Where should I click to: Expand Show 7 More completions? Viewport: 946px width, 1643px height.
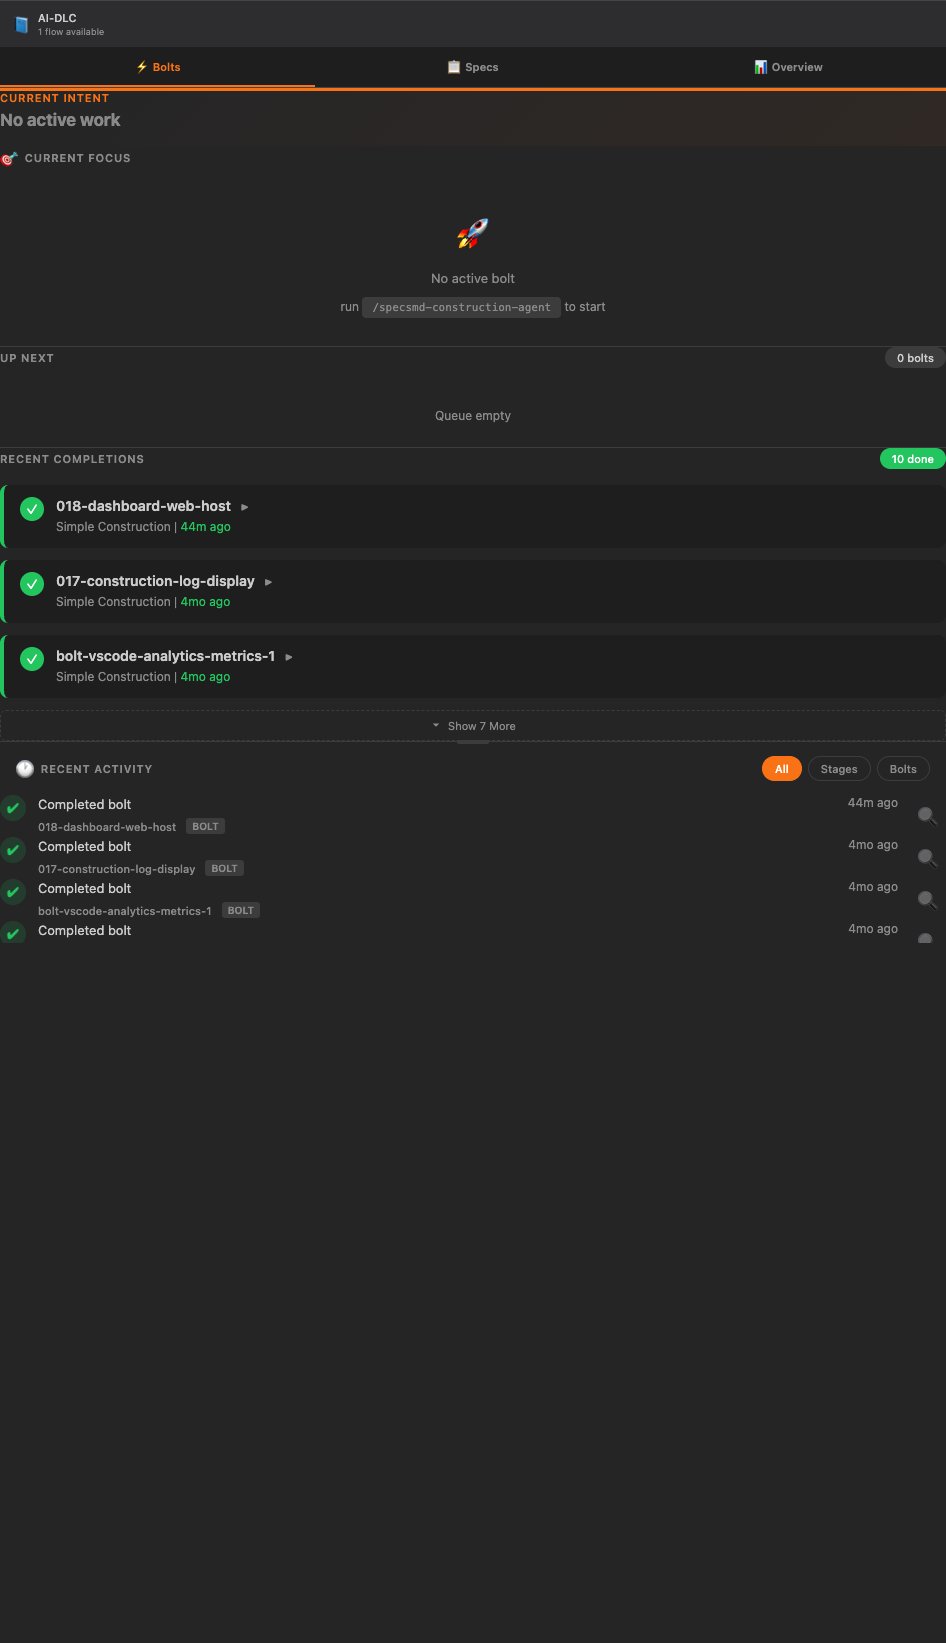click(473, 726)
